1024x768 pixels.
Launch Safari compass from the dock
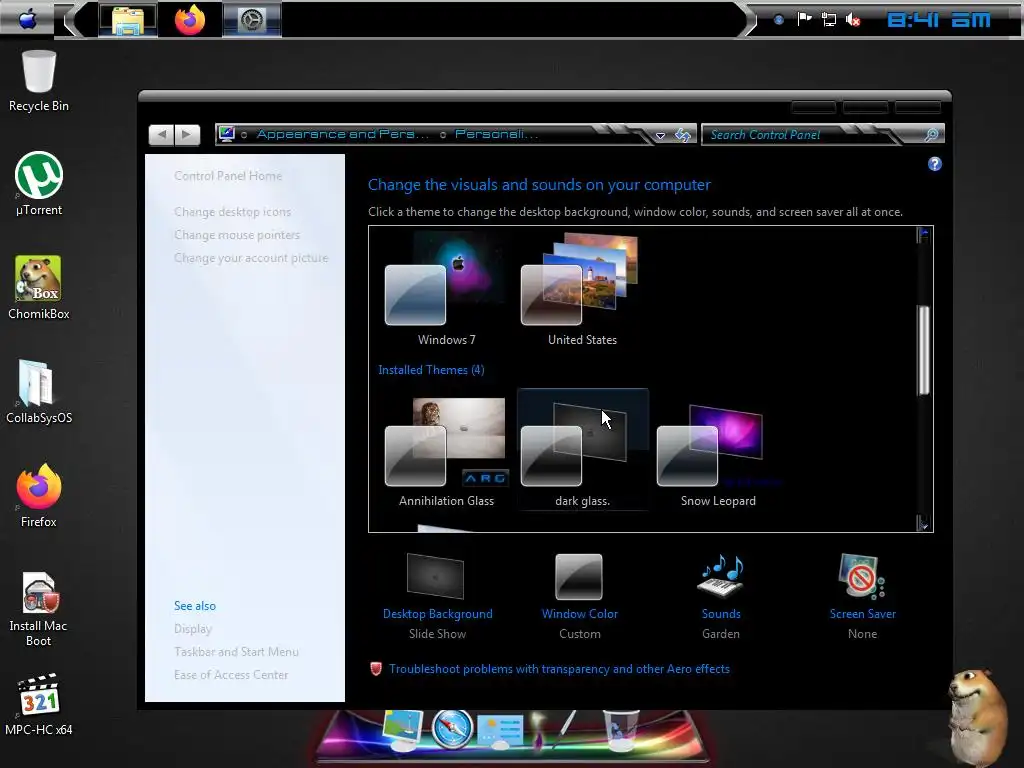point(453,729)
